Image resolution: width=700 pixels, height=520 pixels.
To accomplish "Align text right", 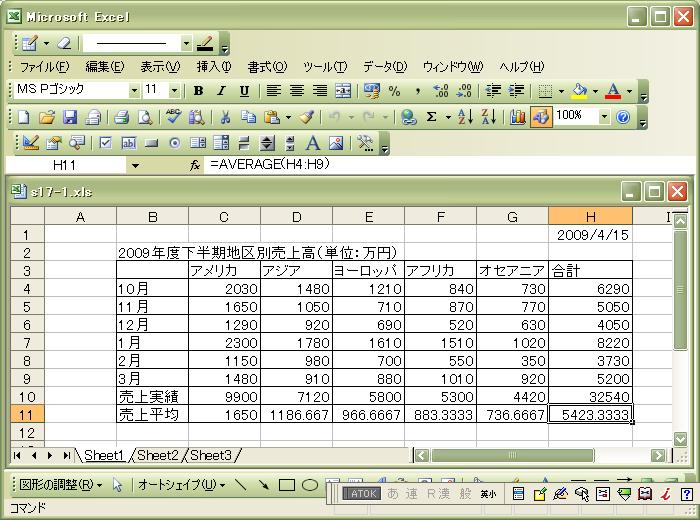I will 319,91.
